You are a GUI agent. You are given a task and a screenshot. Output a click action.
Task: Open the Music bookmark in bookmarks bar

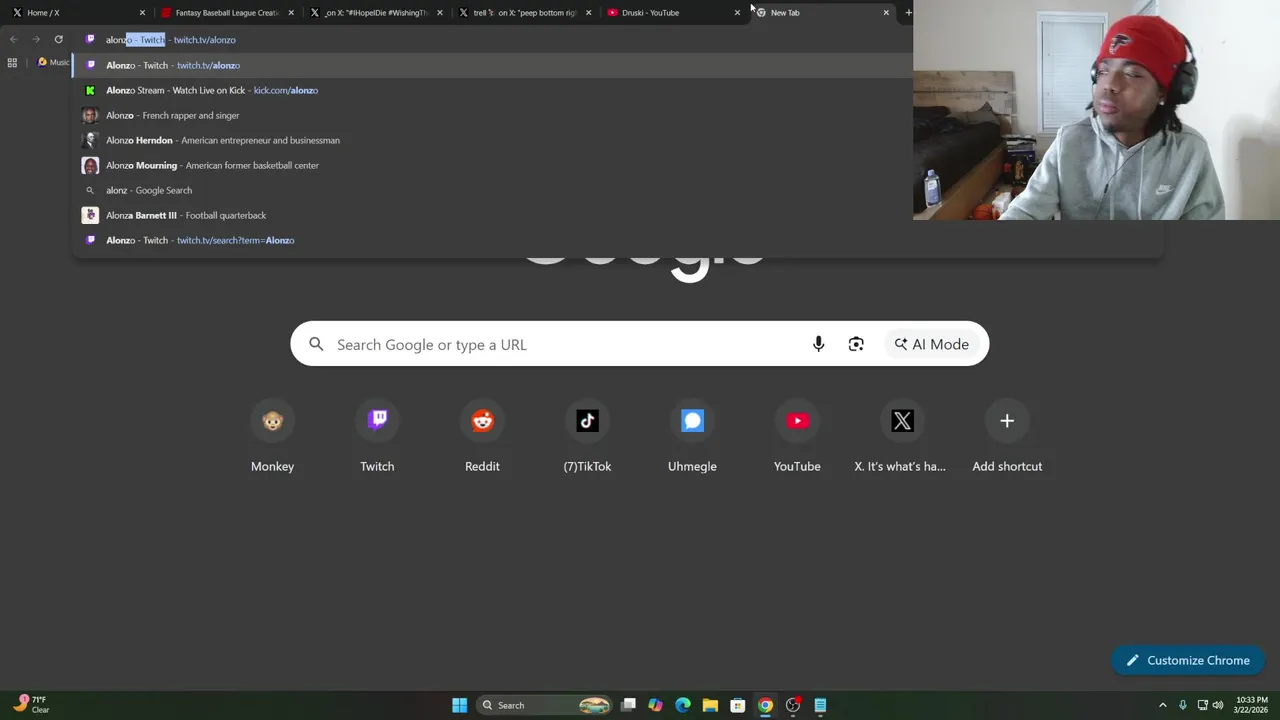(53, 62)
